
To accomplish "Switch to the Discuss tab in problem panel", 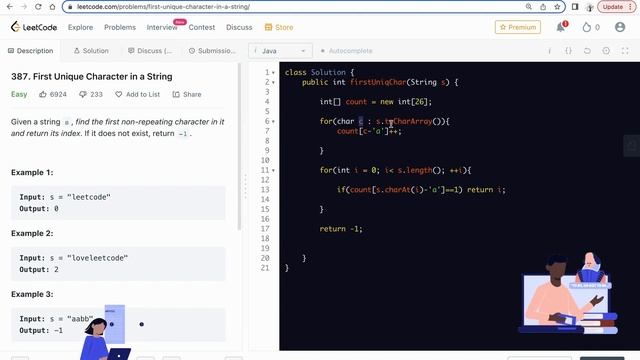I will (x=150, y=51).
